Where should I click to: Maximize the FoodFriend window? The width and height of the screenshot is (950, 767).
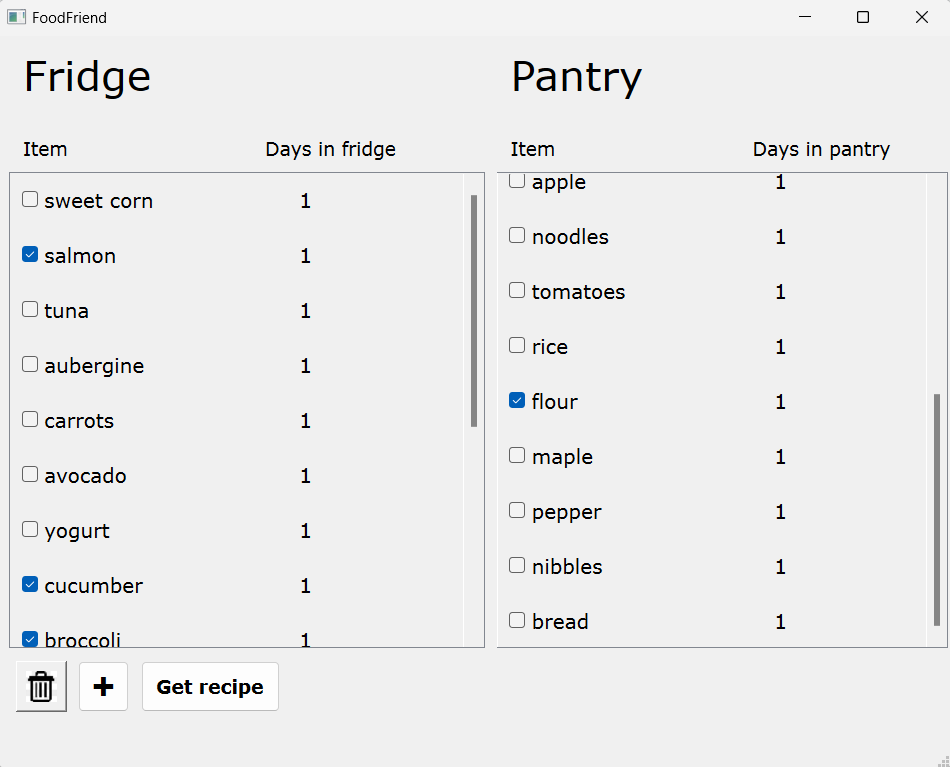tap(863, 17)
